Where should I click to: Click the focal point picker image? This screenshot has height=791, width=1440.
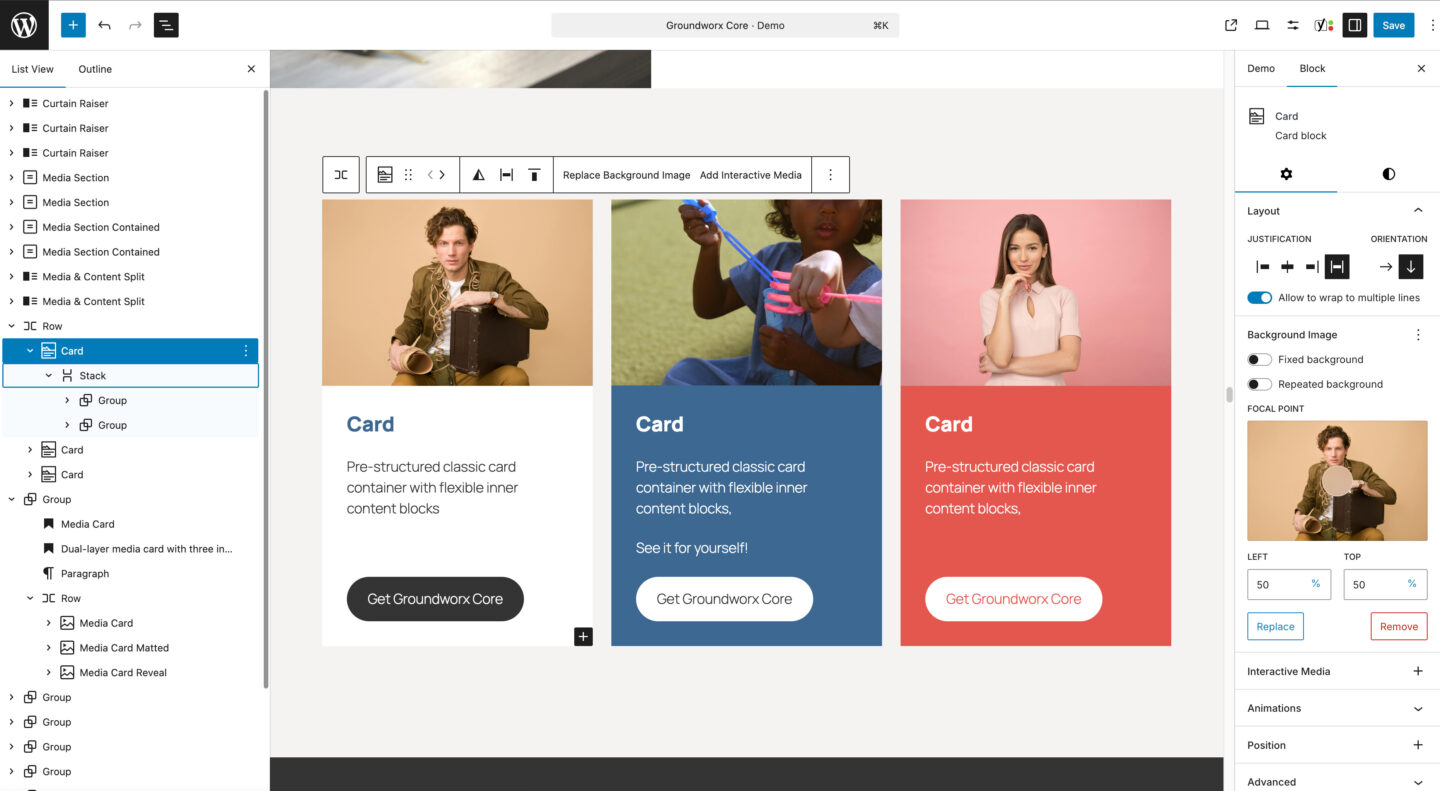click(x=1337, y=481)
